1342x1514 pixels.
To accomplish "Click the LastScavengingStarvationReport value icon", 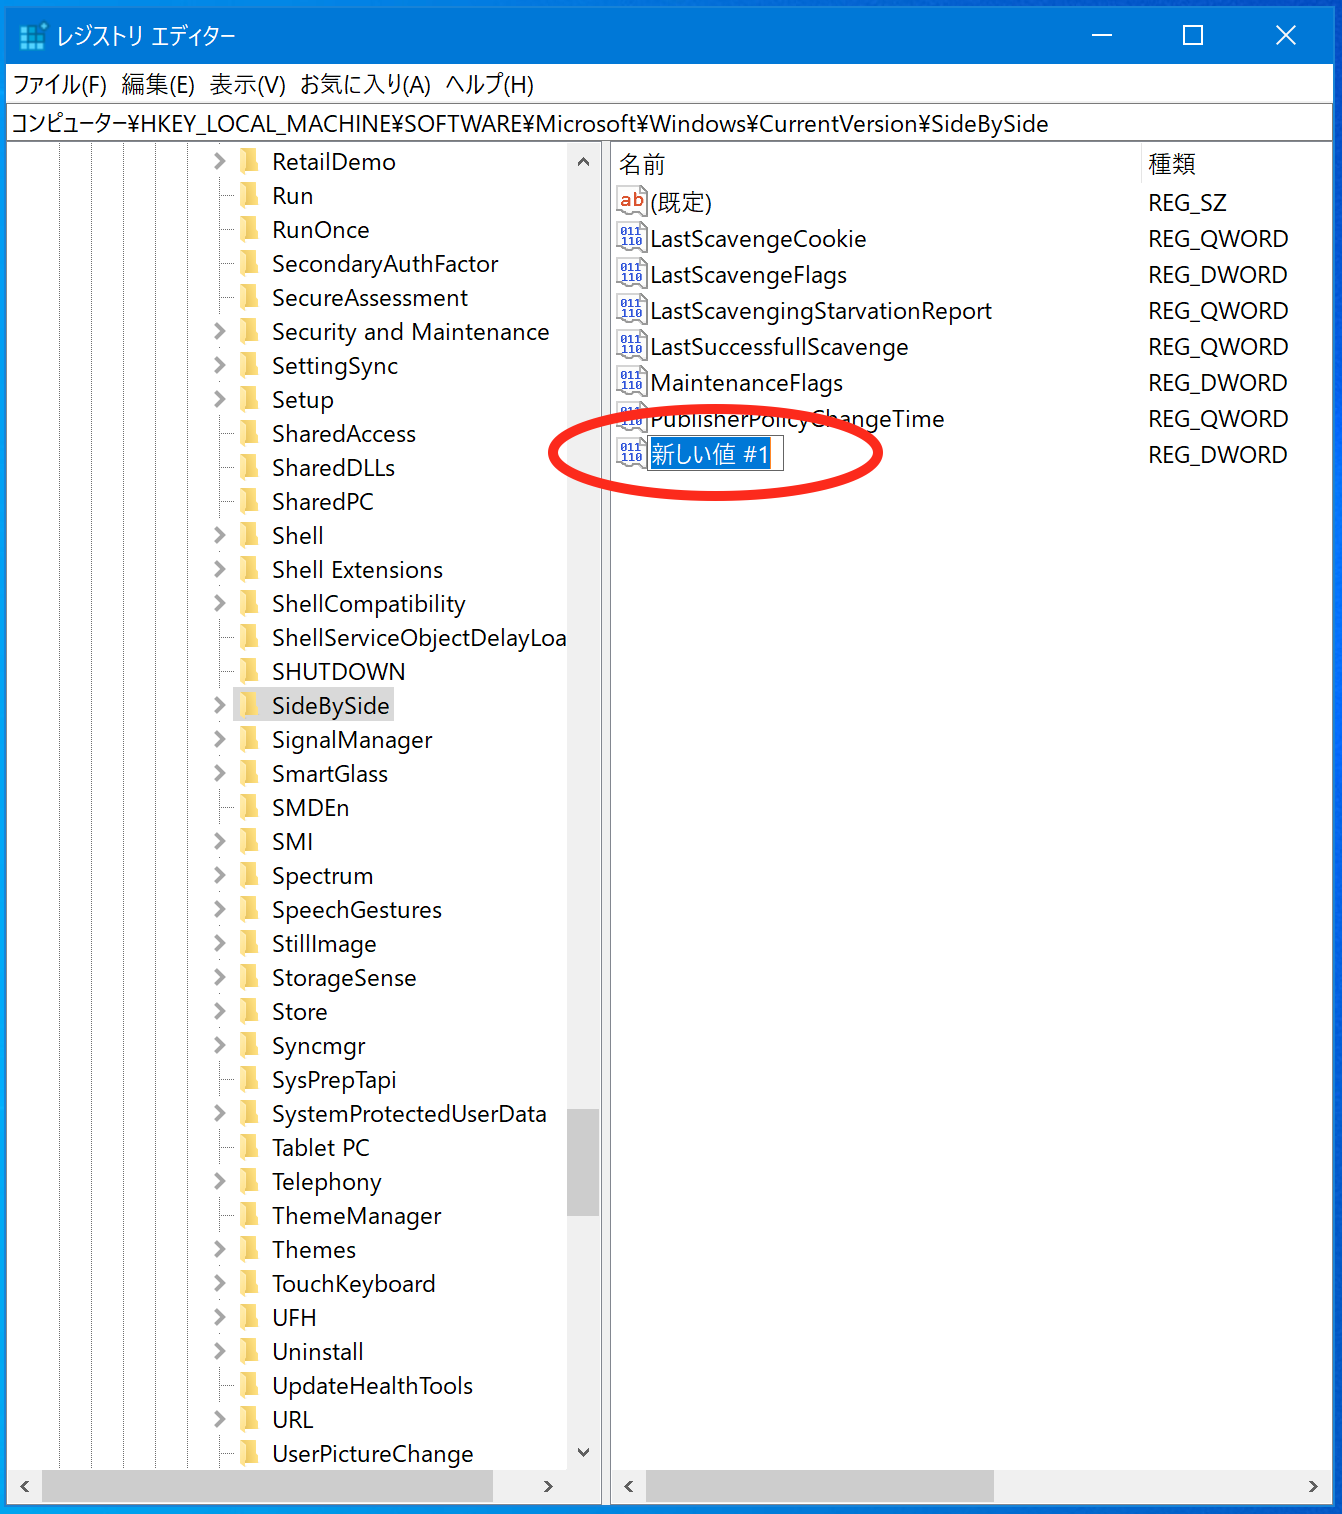I will click(631, 310).
